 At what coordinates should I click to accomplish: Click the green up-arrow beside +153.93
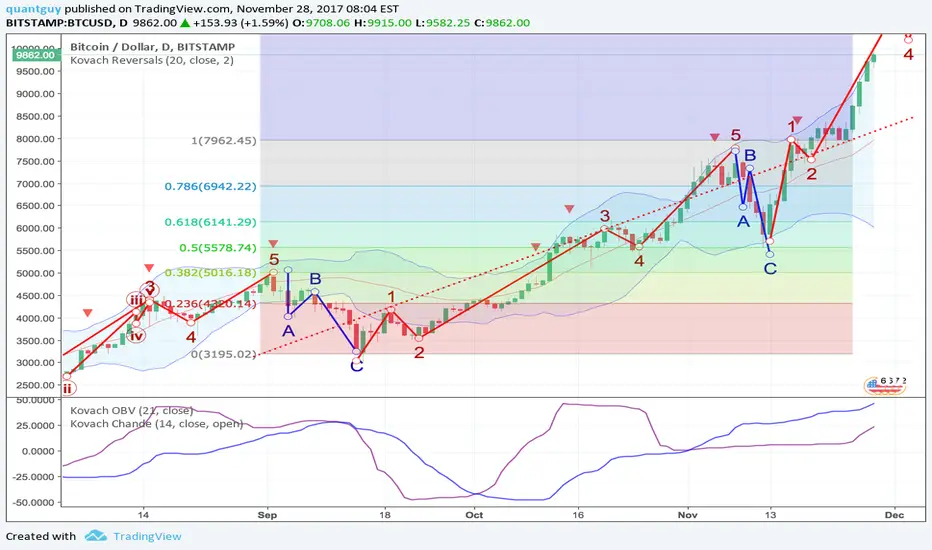pos(185,23)
